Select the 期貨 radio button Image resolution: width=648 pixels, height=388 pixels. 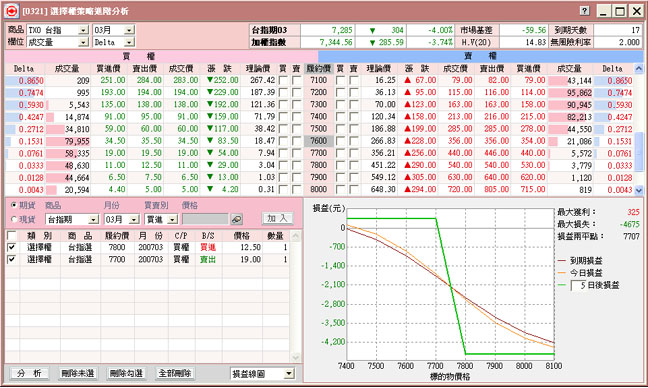click(x=14, y=205)
